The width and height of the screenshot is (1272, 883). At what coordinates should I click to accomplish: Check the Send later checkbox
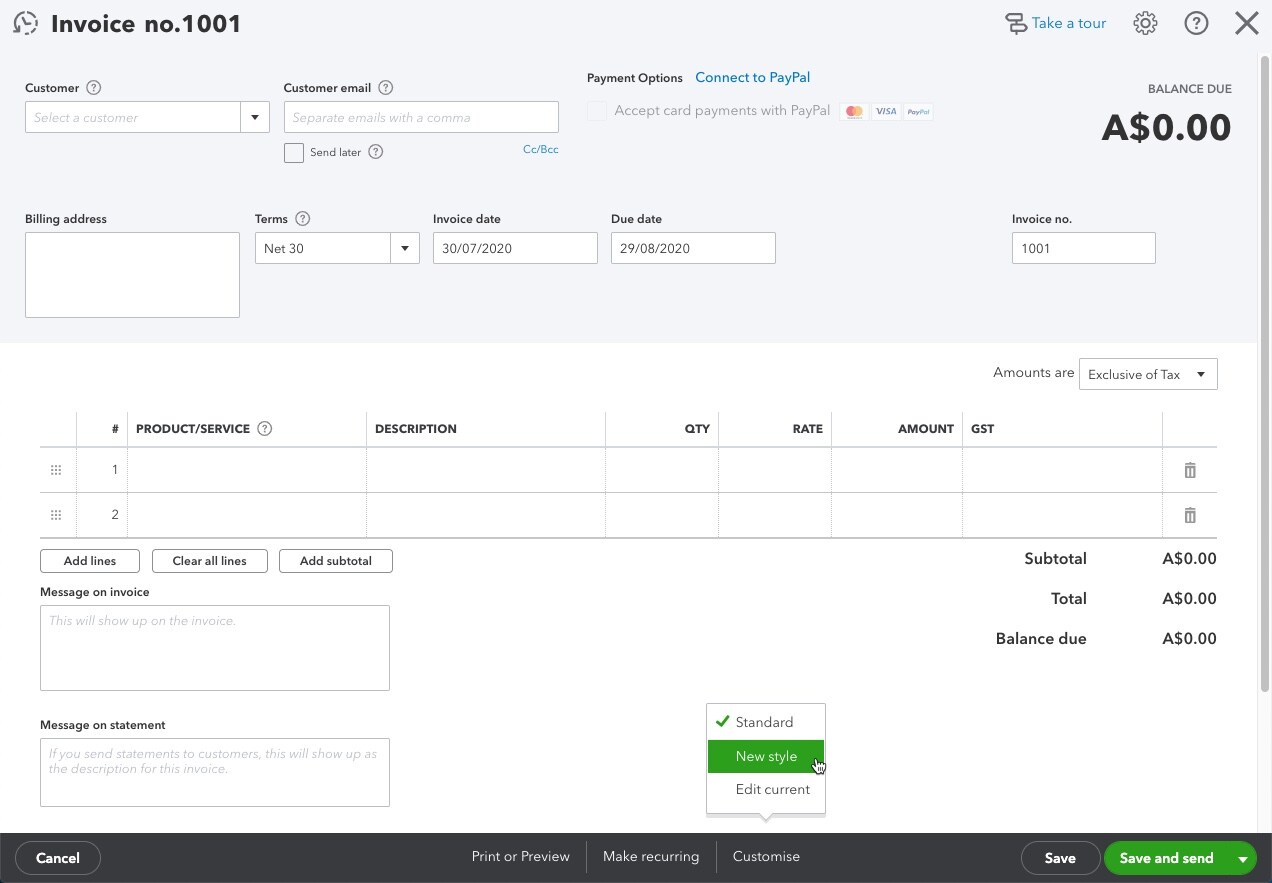pyautogui.click(x=294, y=152)
